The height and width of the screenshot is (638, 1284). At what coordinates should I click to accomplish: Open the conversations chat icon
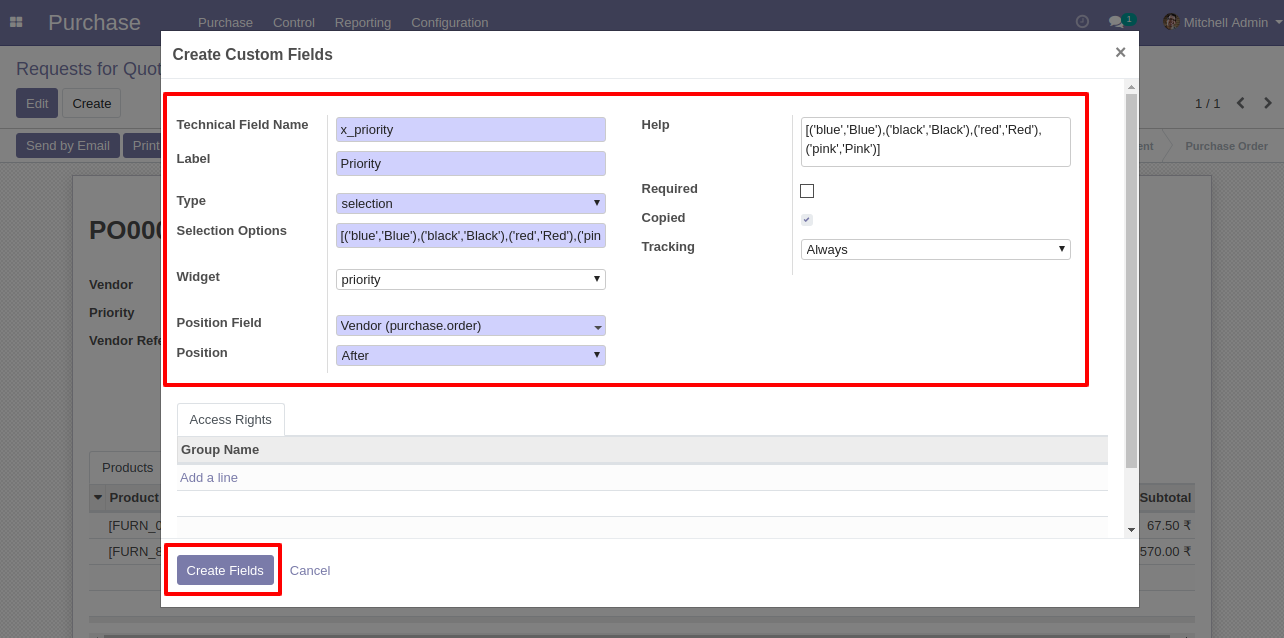1116,22
